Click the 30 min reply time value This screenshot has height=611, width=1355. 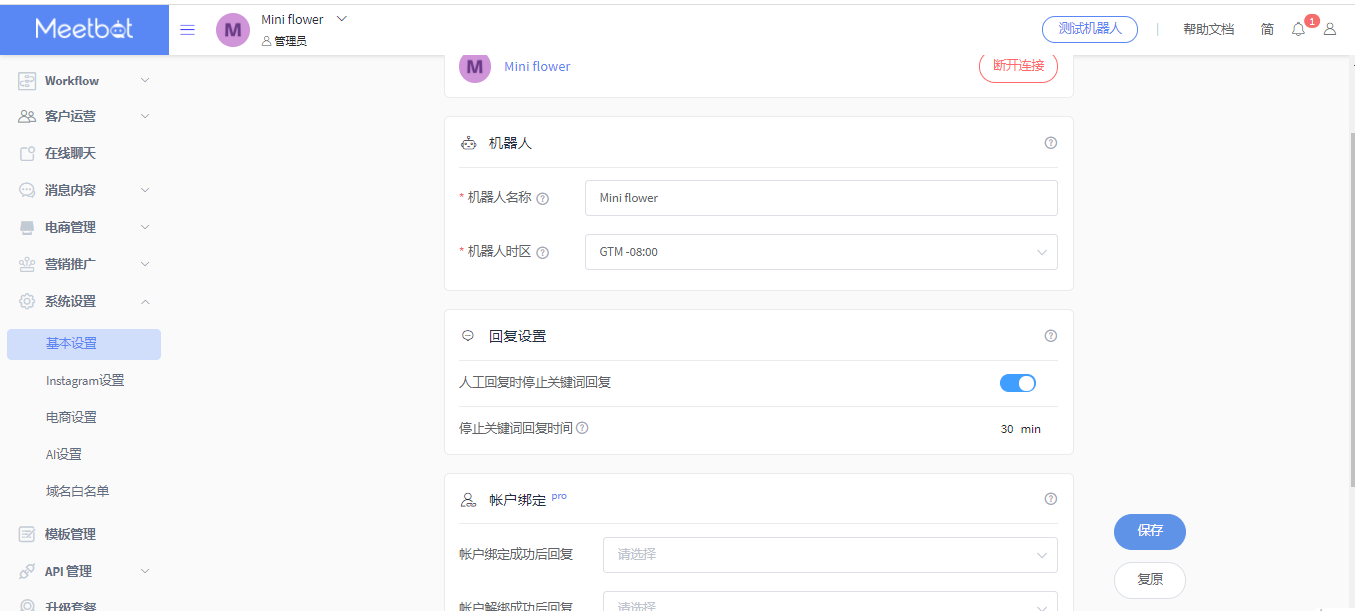point(1020,429)
